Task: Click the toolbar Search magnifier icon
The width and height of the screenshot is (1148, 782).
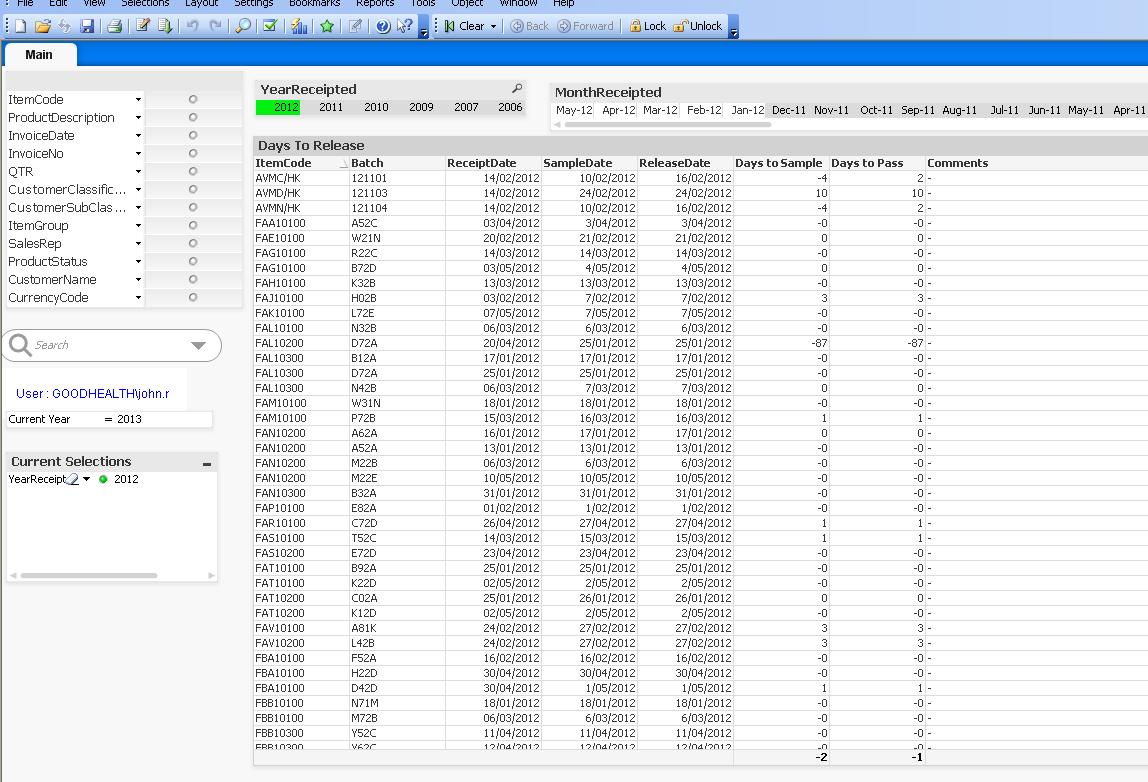Action: click(243, 26)
